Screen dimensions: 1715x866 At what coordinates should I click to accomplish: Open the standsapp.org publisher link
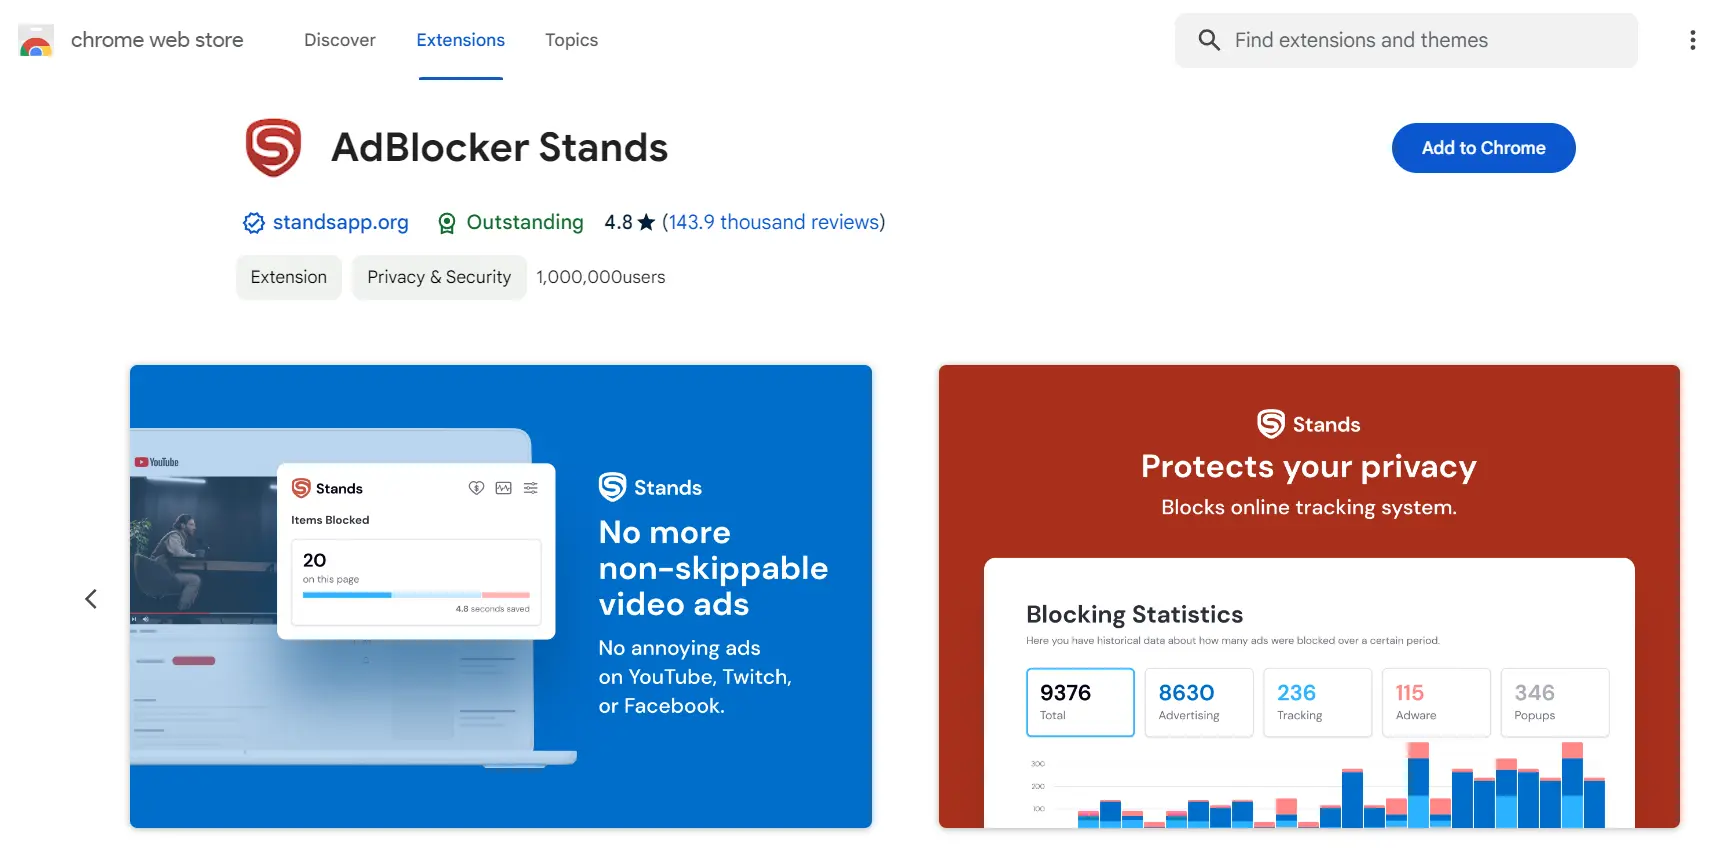point(340,222)
